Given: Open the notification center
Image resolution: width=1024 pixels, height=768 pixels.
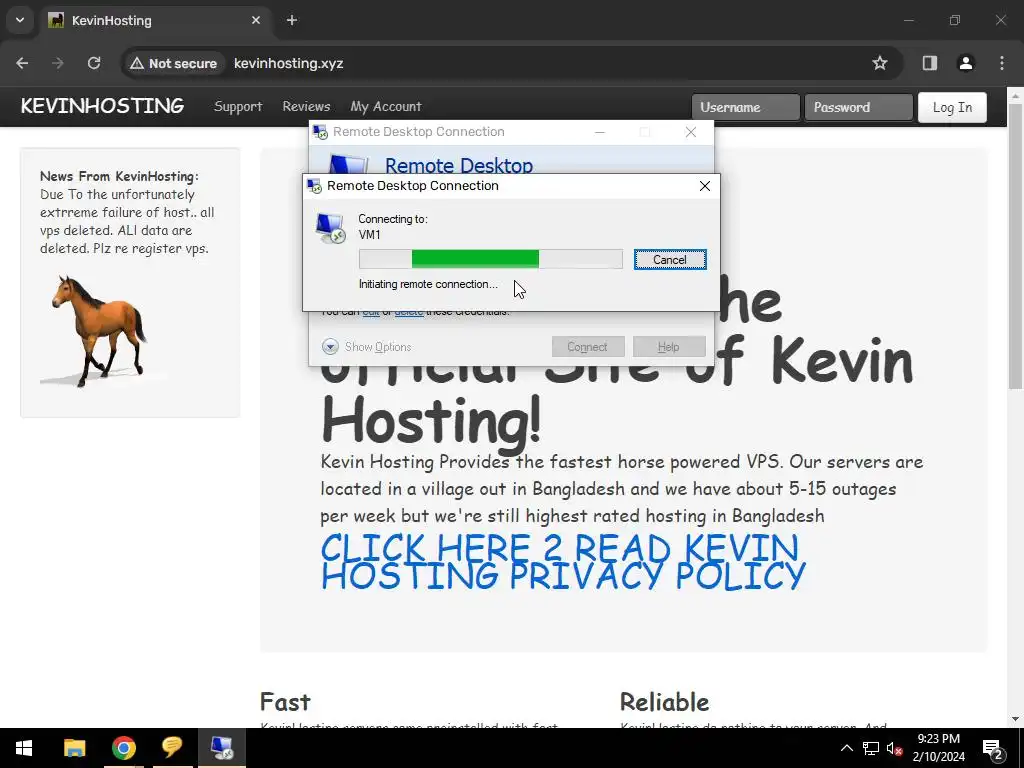Looking at the screenshot, I should tap(993, 748).
